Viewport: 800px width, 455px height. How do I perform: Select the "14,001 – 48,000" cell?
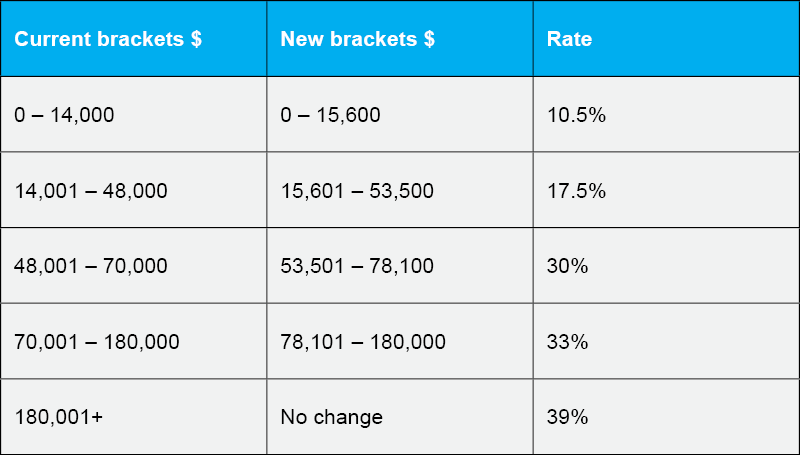tap(91, 191)
